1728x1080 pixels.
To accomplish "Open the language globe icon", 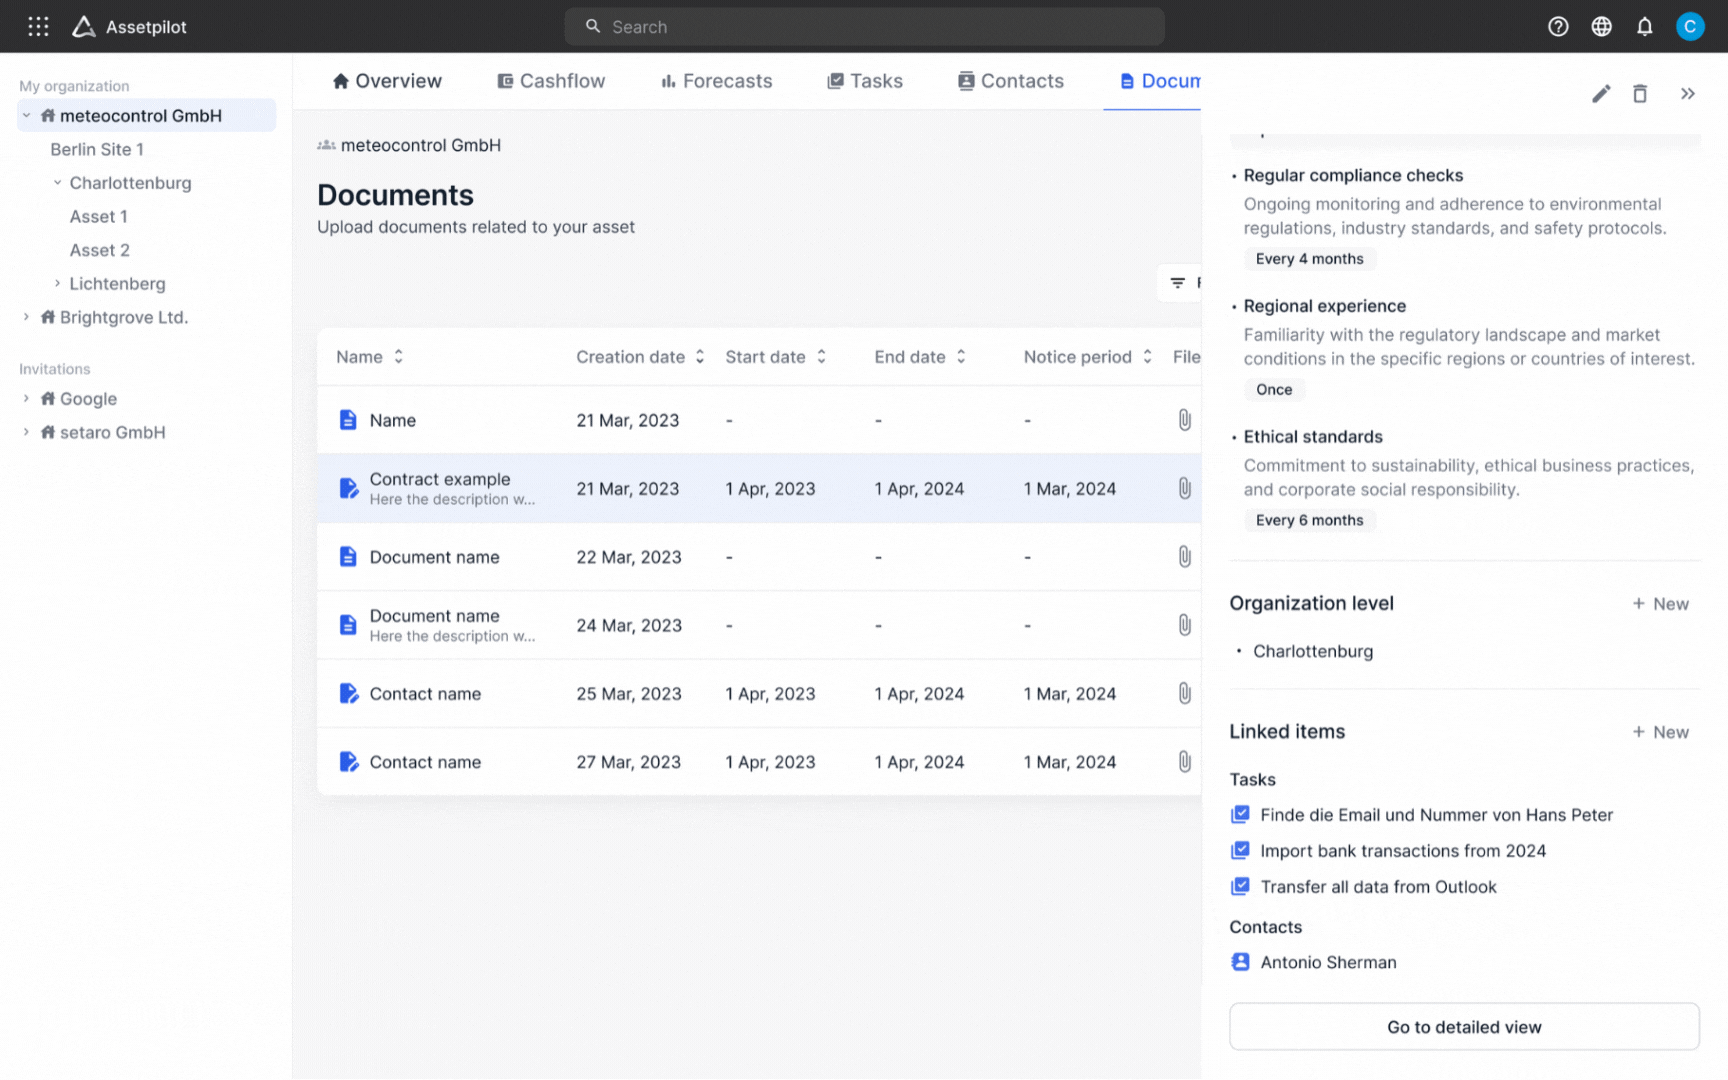I will pos(1601,27).
